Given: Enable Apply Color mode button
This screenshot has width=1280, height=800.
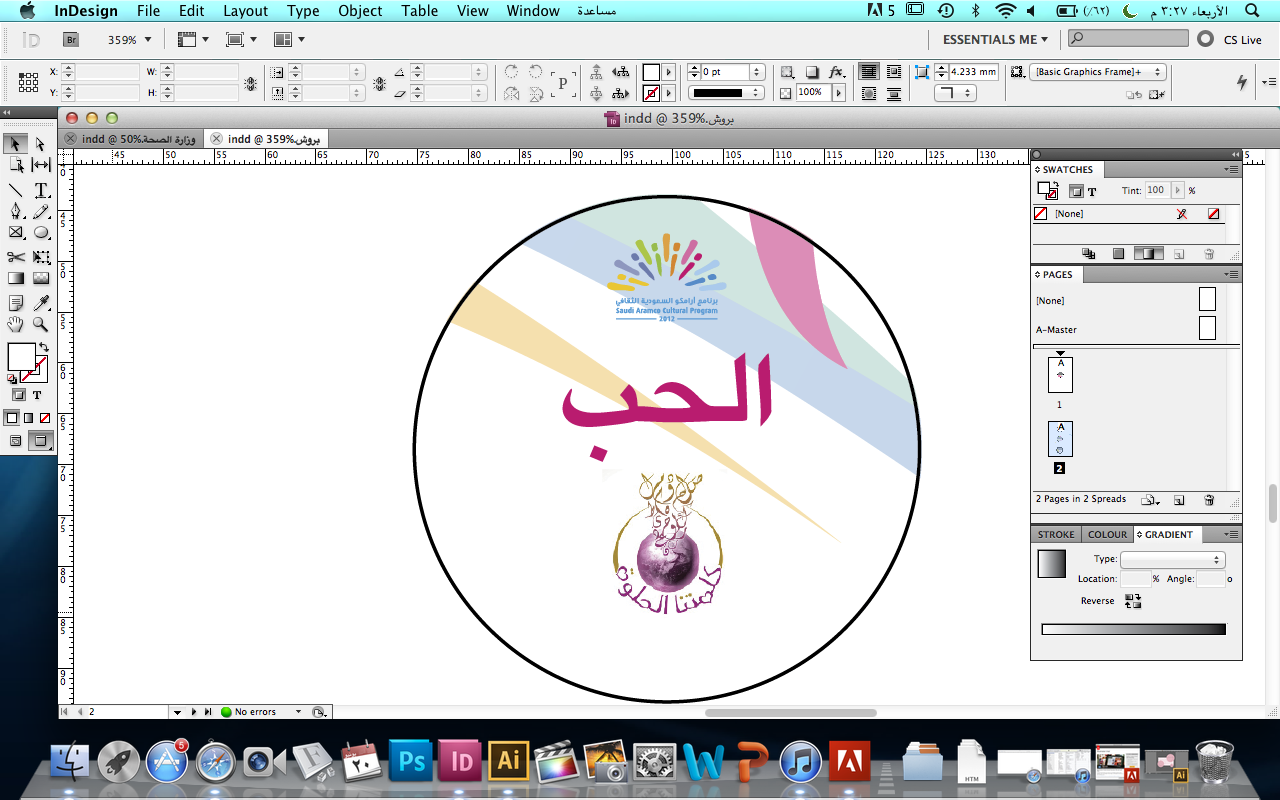Looking at the screenshot, I should click(13, 418).
